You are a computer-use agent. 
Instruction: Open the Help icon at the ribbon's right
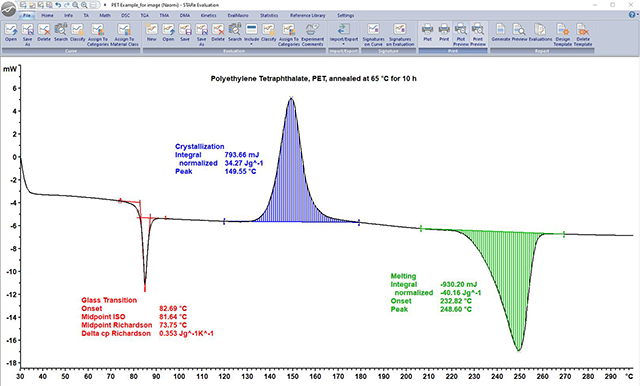click(632, 15)
